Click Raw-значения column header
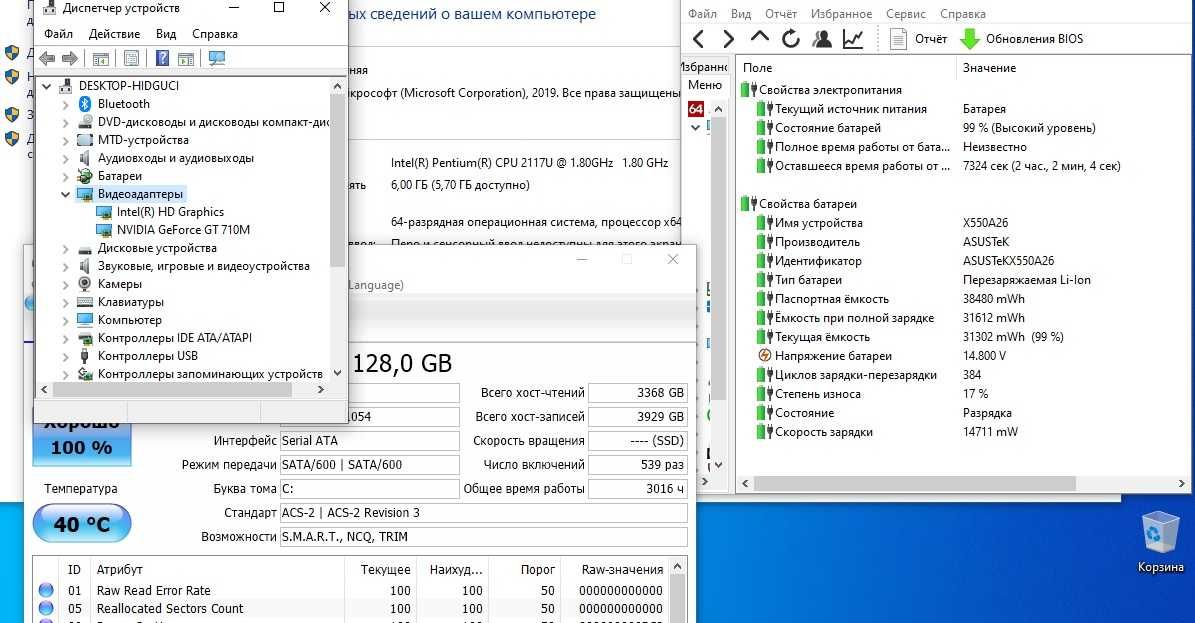The width and height of the screenshot is (1195, 623). pos(622,570)
